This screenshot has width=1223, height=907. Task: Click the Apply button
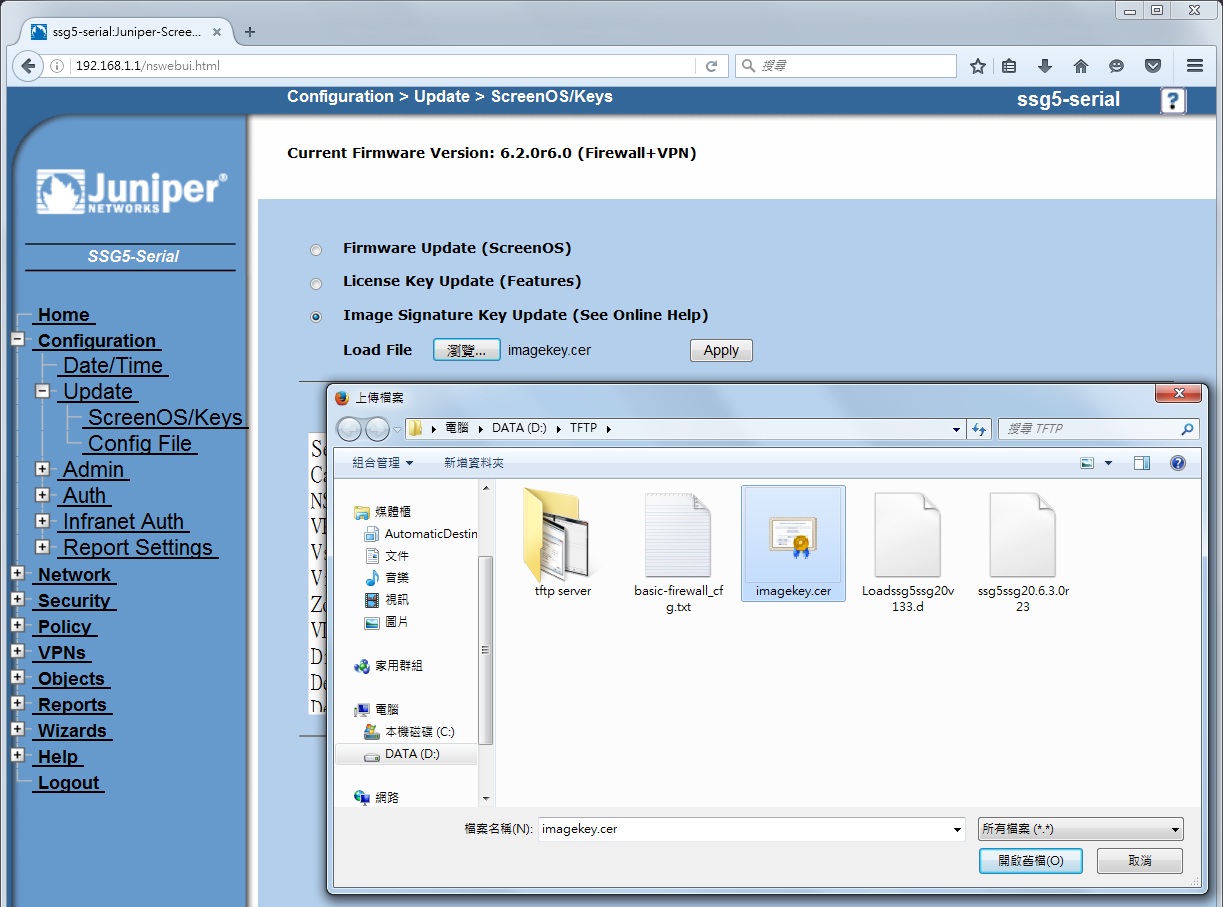tap(720, 350)
